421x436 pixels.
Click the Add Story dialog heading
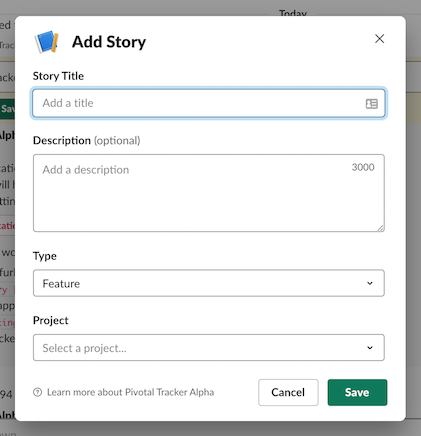pos(109,42)
